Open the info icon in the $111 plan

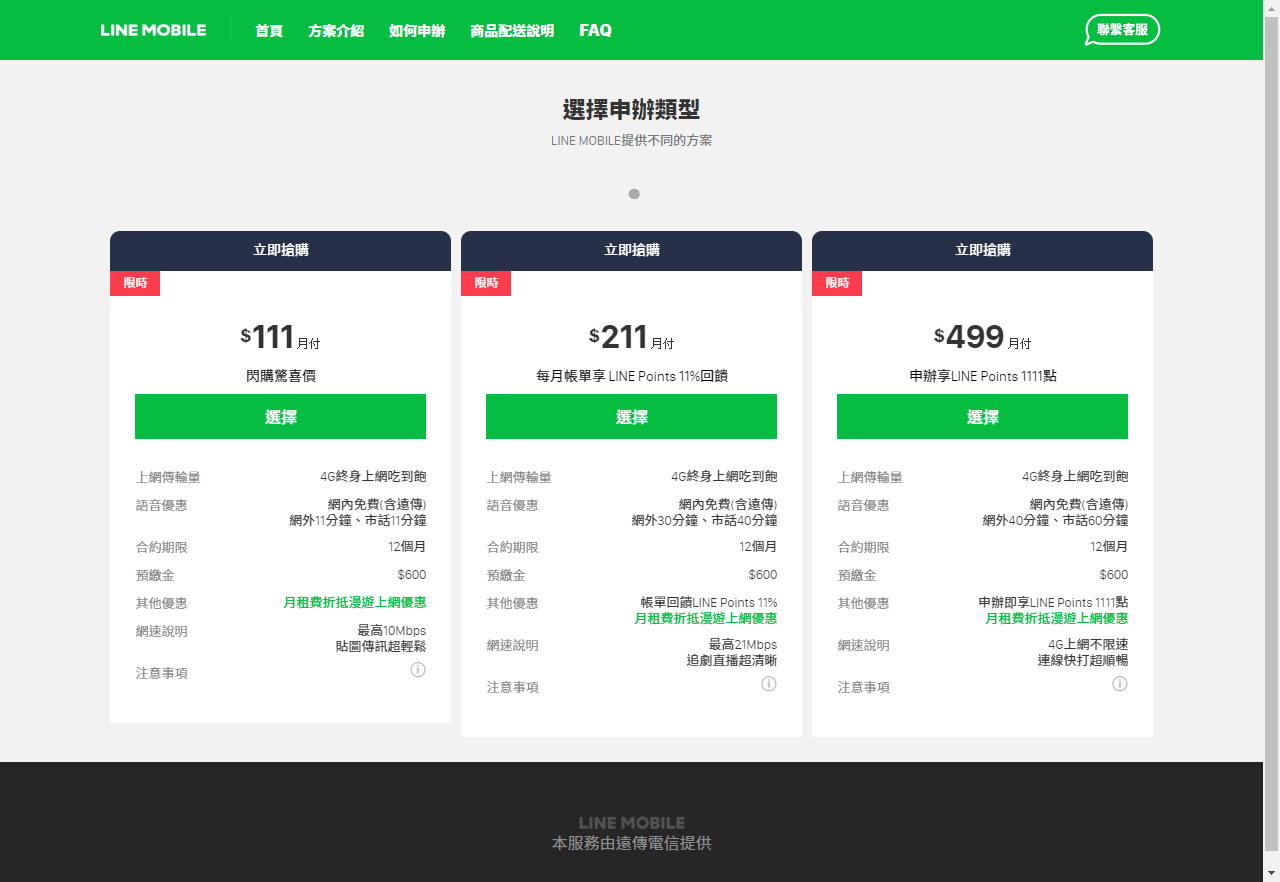pos(418,670)
